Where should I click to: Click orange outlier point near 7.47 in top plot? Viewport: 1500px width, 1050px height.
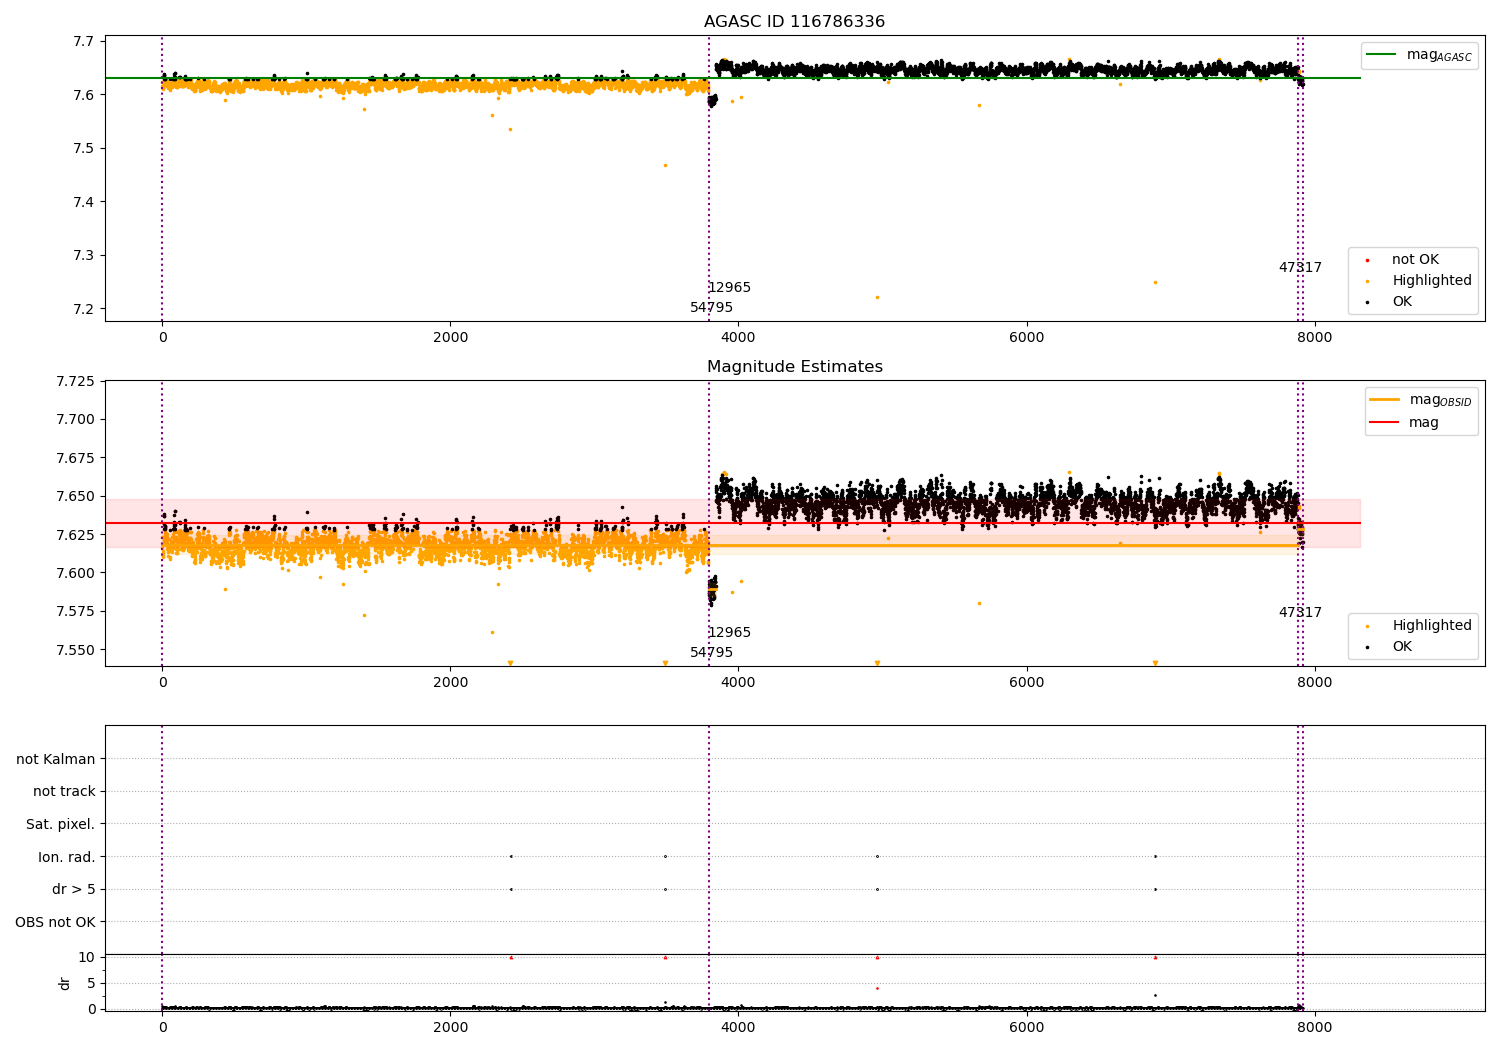pos(665,165)
